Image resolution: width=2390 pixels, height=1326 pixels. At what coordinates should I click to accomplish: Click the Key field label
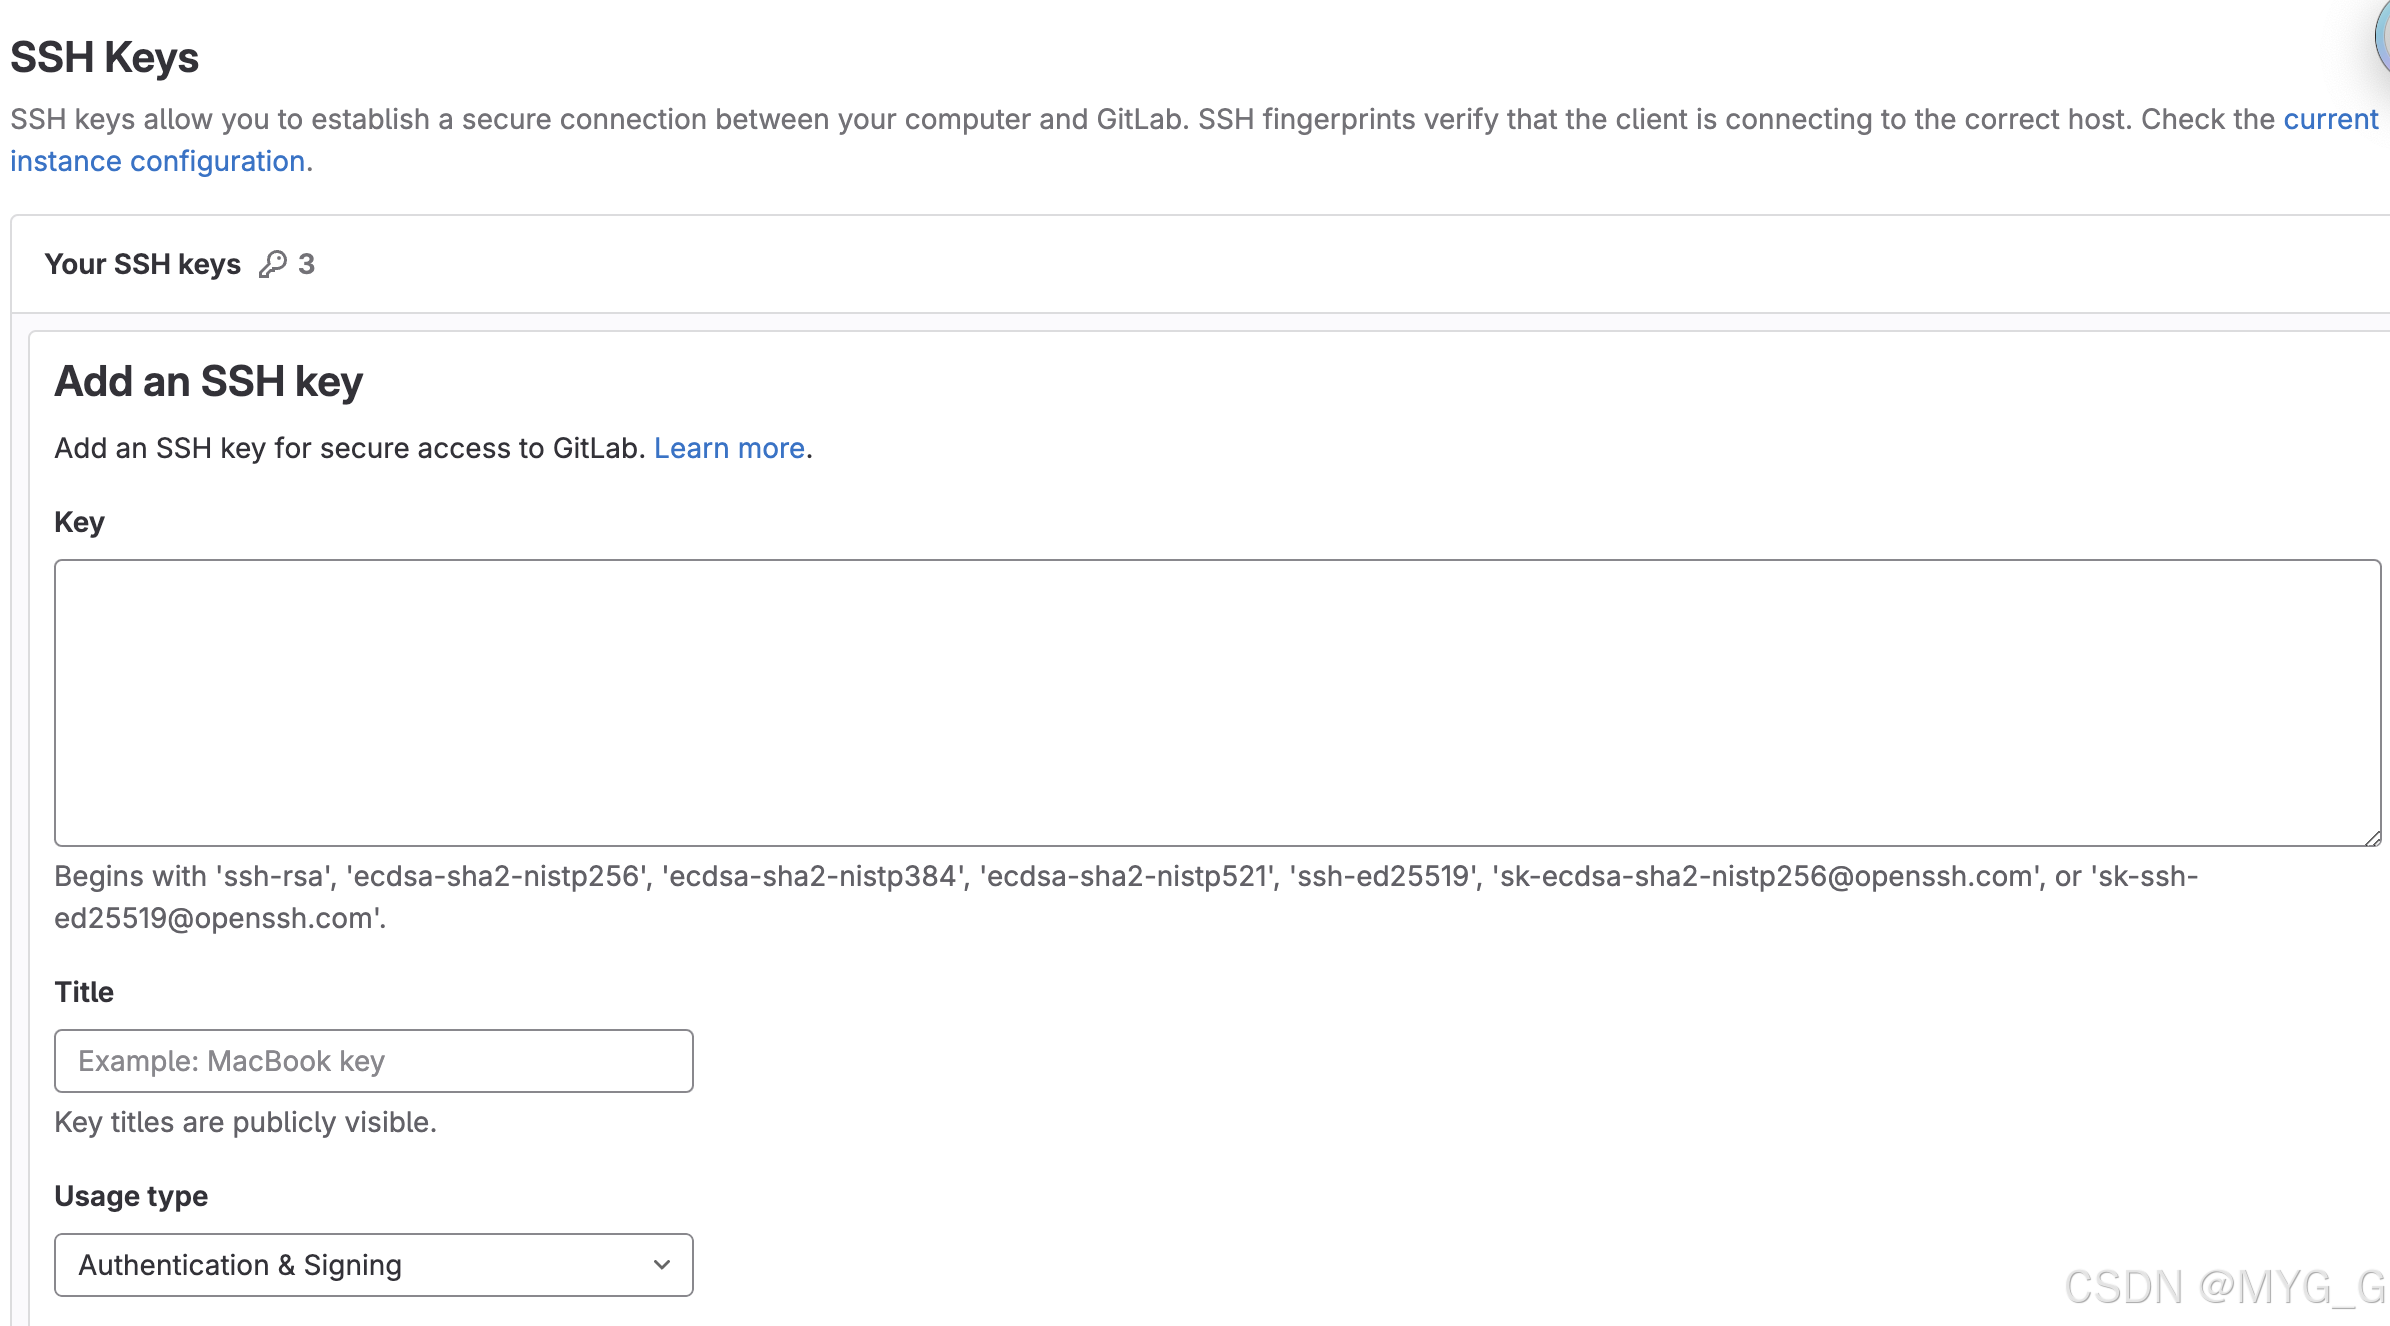tap(79, 522)
